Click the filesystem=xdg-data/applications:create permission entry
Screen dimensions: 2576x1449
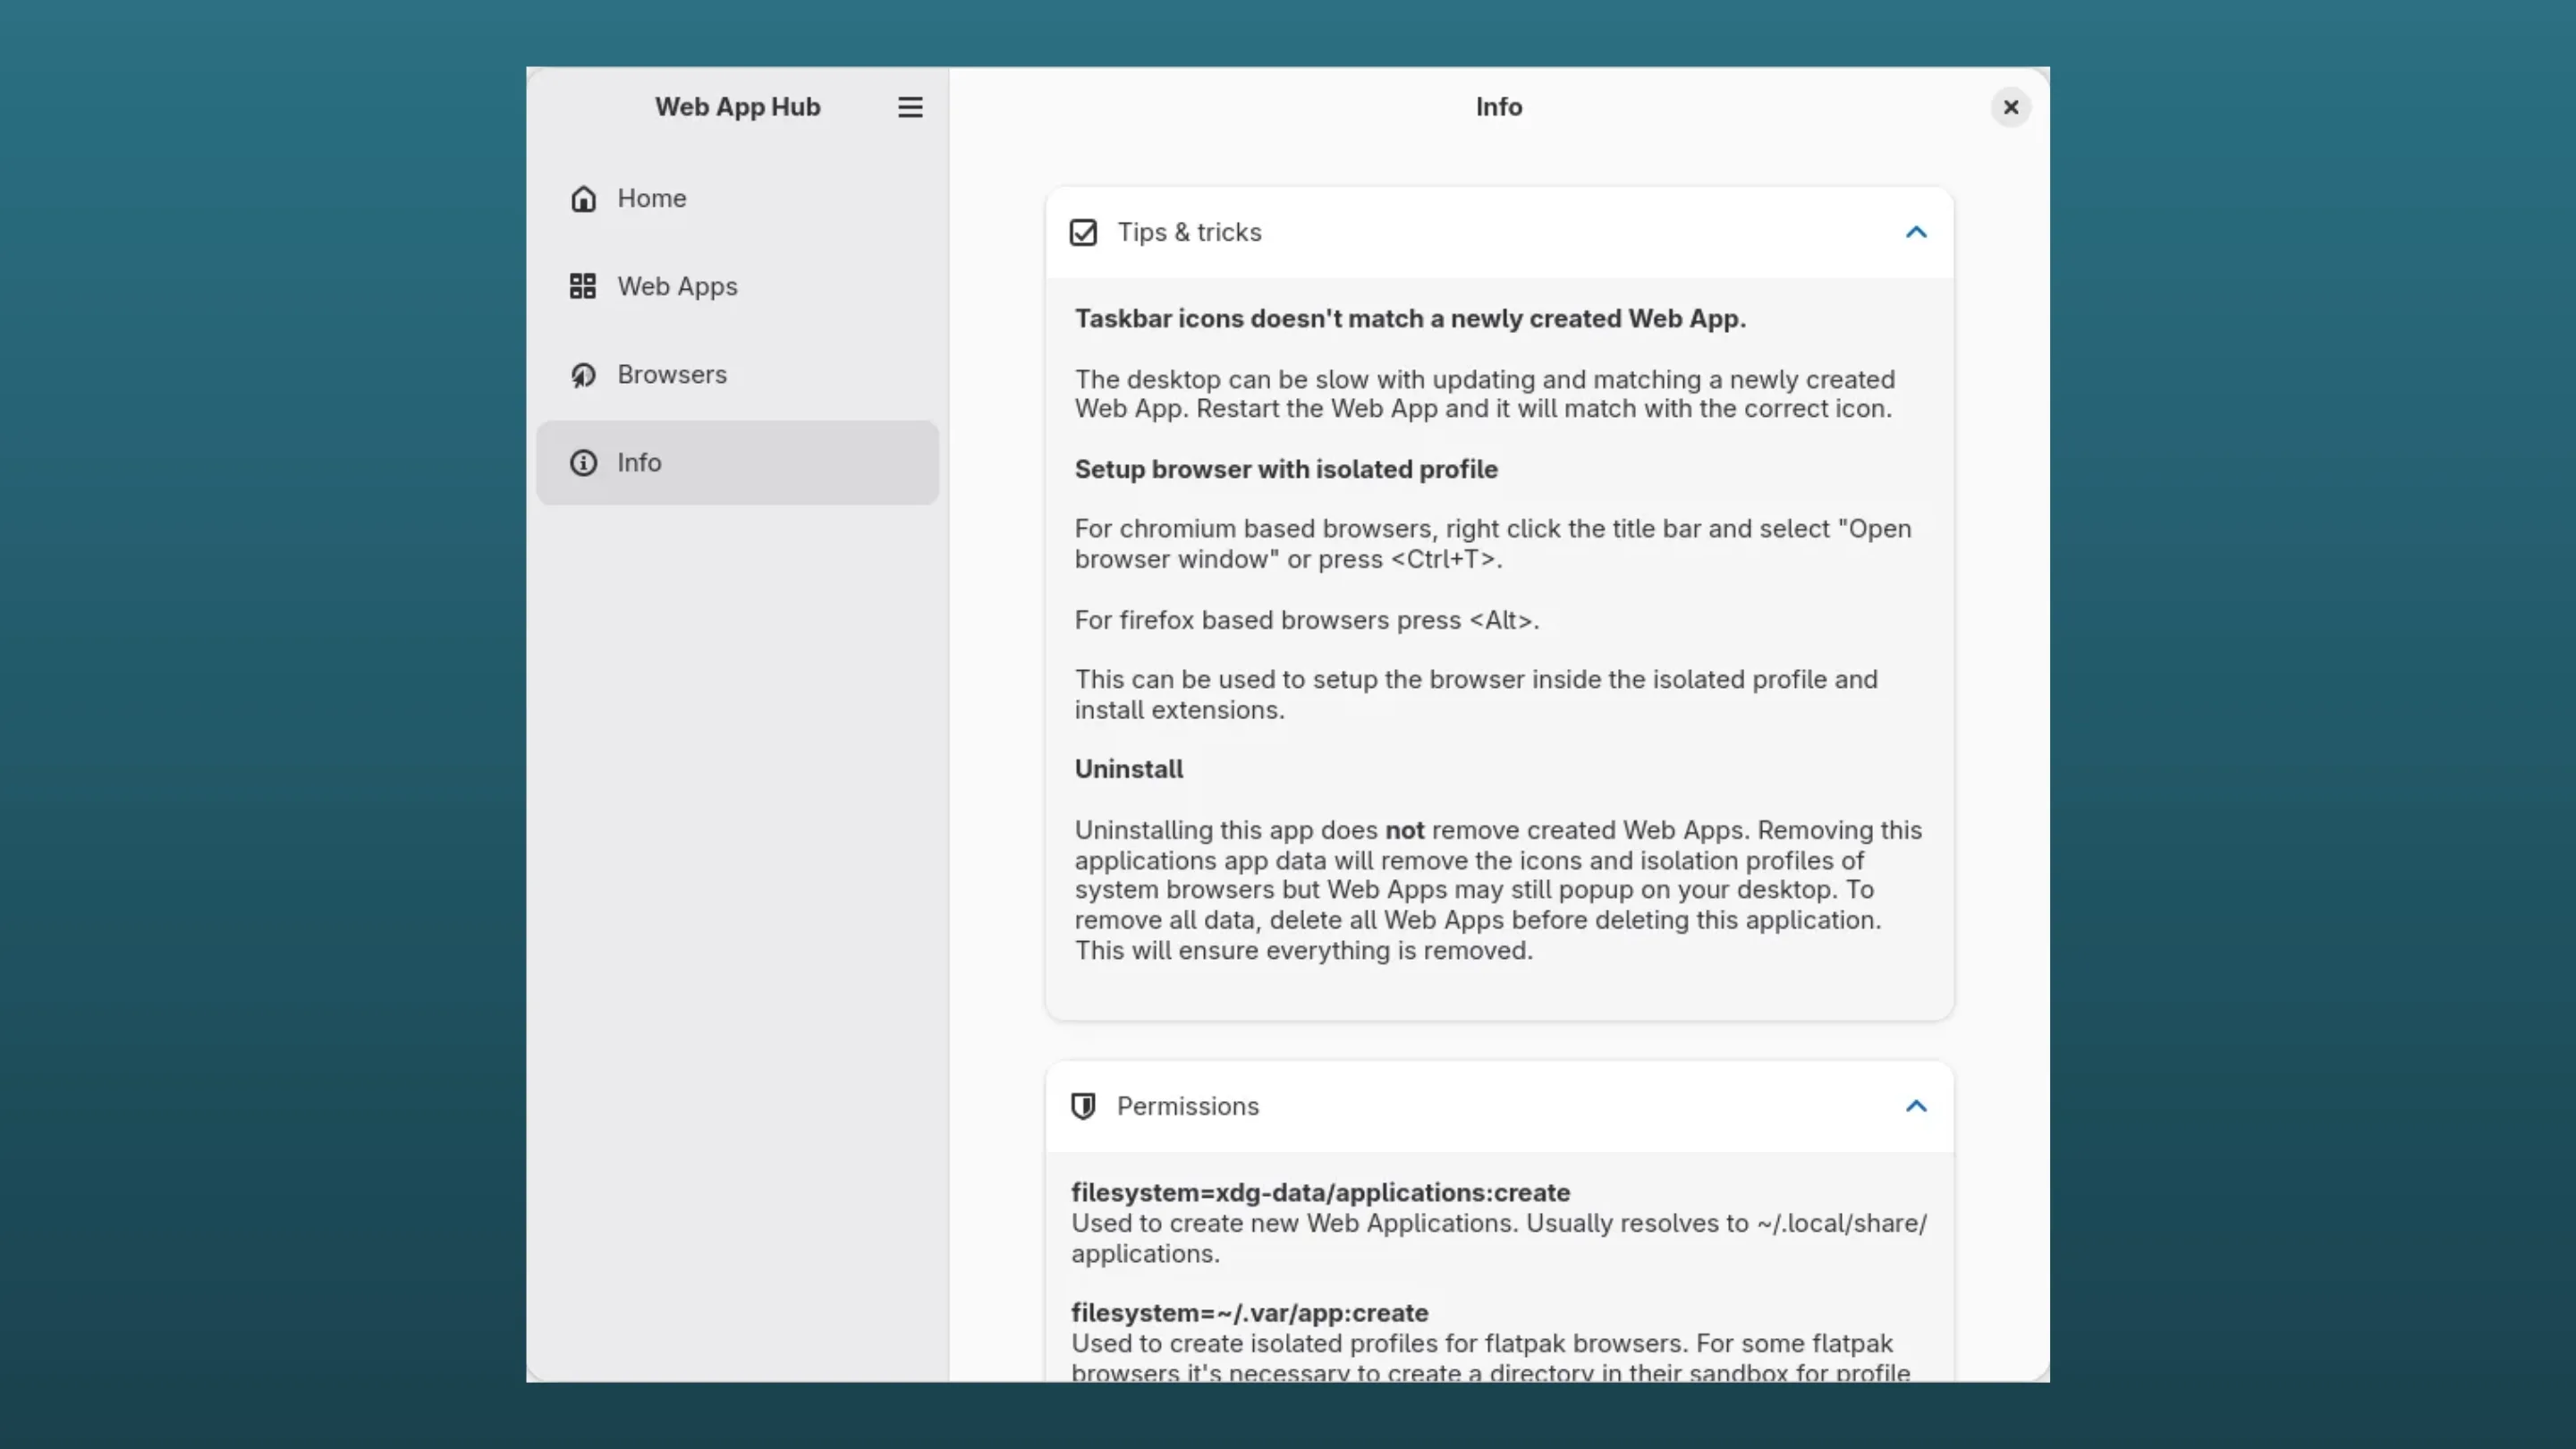click(x=1320, y=1192)
